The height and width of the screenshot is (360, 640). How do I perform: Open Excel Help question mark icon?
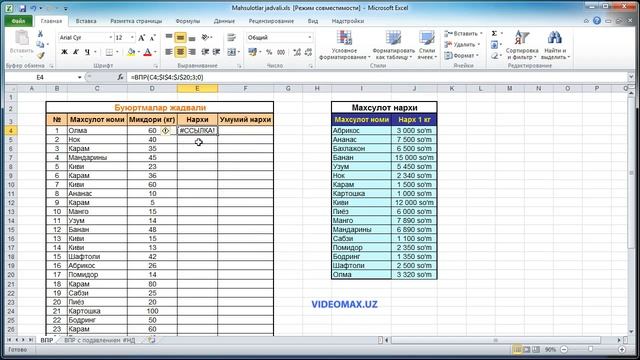coord(597,20)
